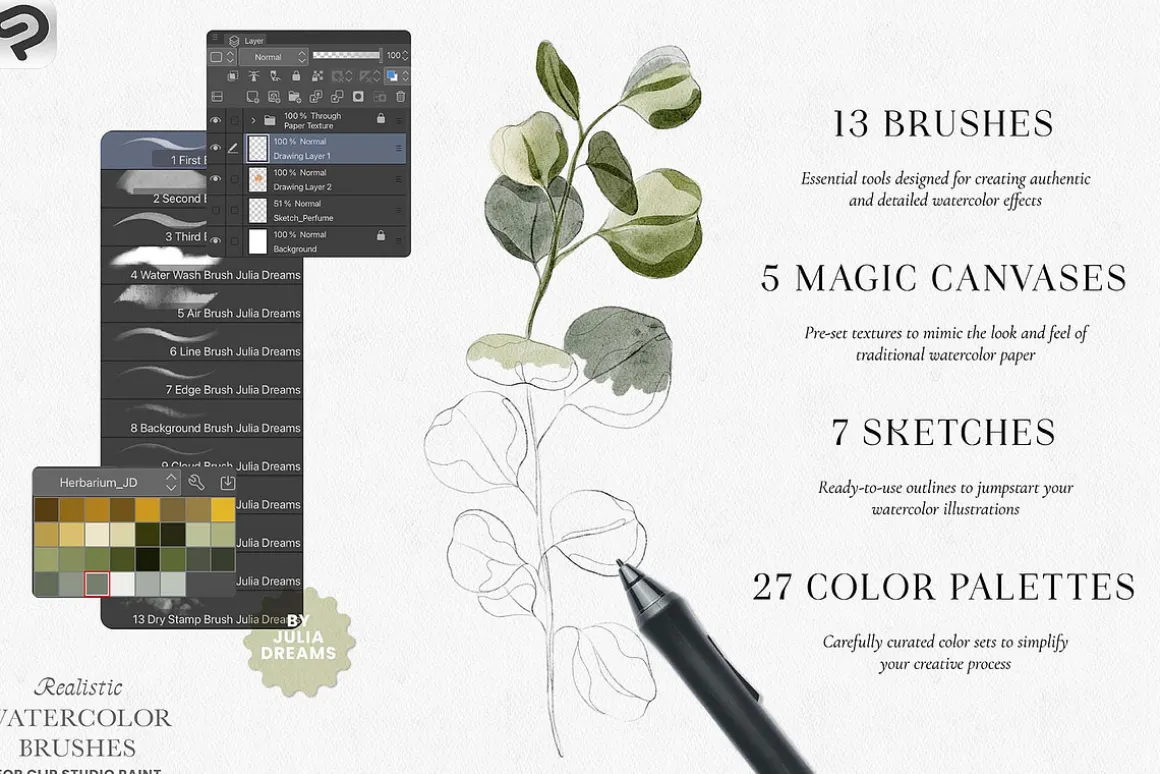Image resolution: width=1160 pixels, height=774 pixels.
Task: Open the layer mask enable dropdown icon
Action: coord(342,75)
